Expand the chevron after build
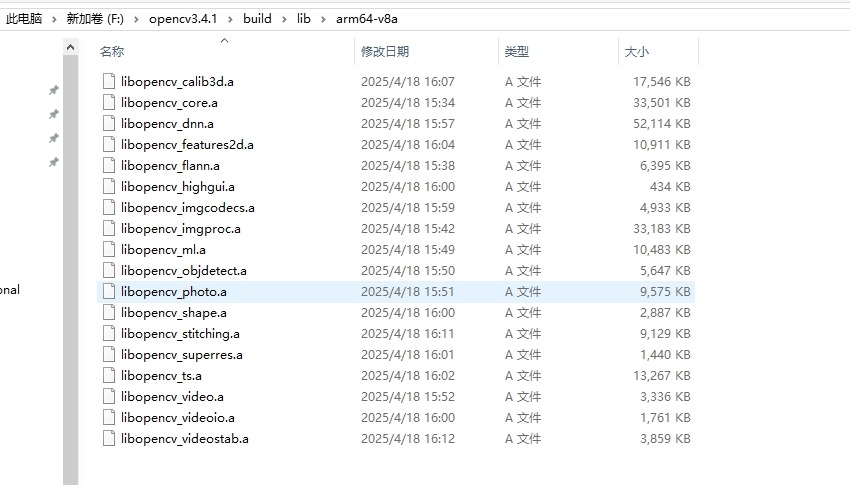The image size is (850, 485). [x=284, y=19]
